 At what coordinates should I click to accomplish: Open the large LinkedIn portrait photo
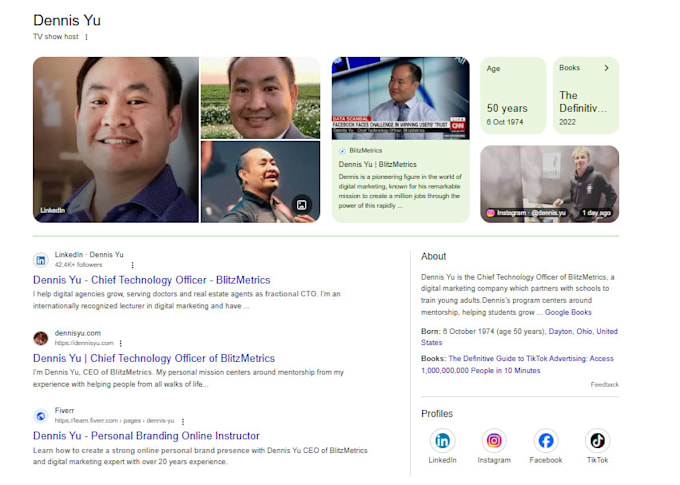[x=116, y=140]
